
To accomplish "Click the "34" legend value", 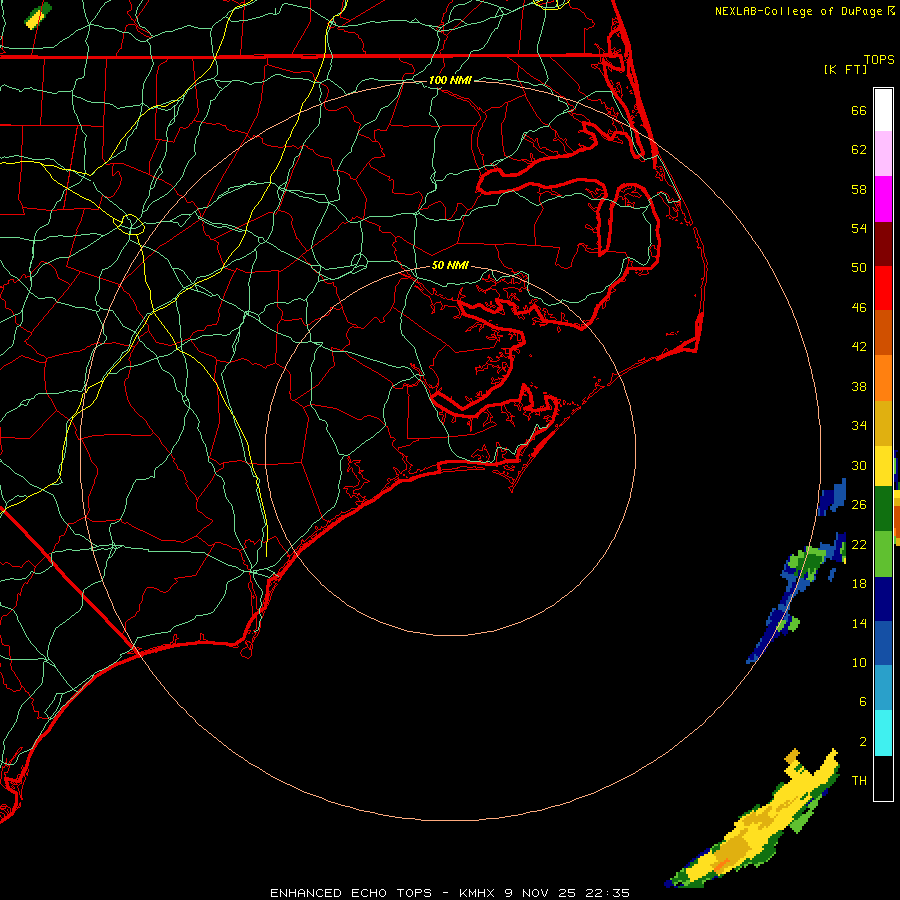I will [859, 426].
